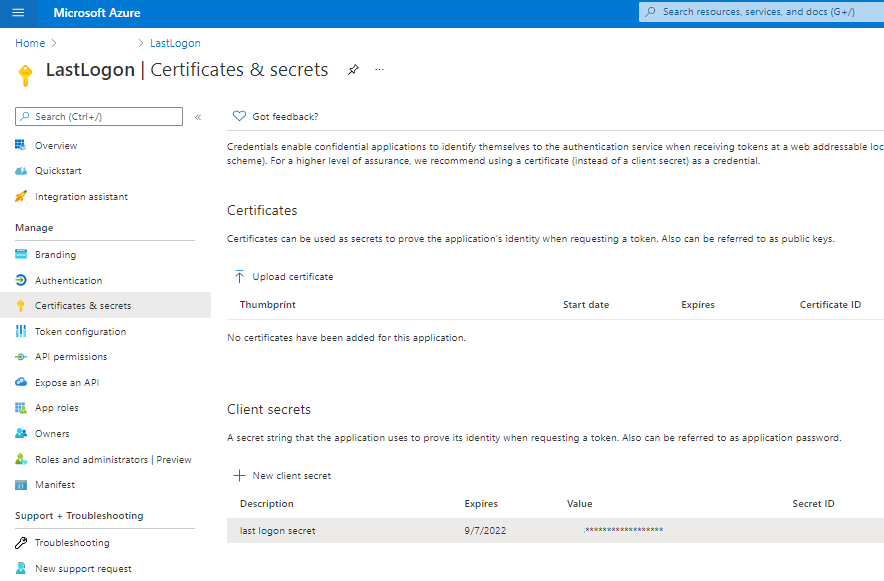Select the Expose an API cloud icon
Image resolution: width=884 pixels, height=581 pixels.
click(22, 382)
